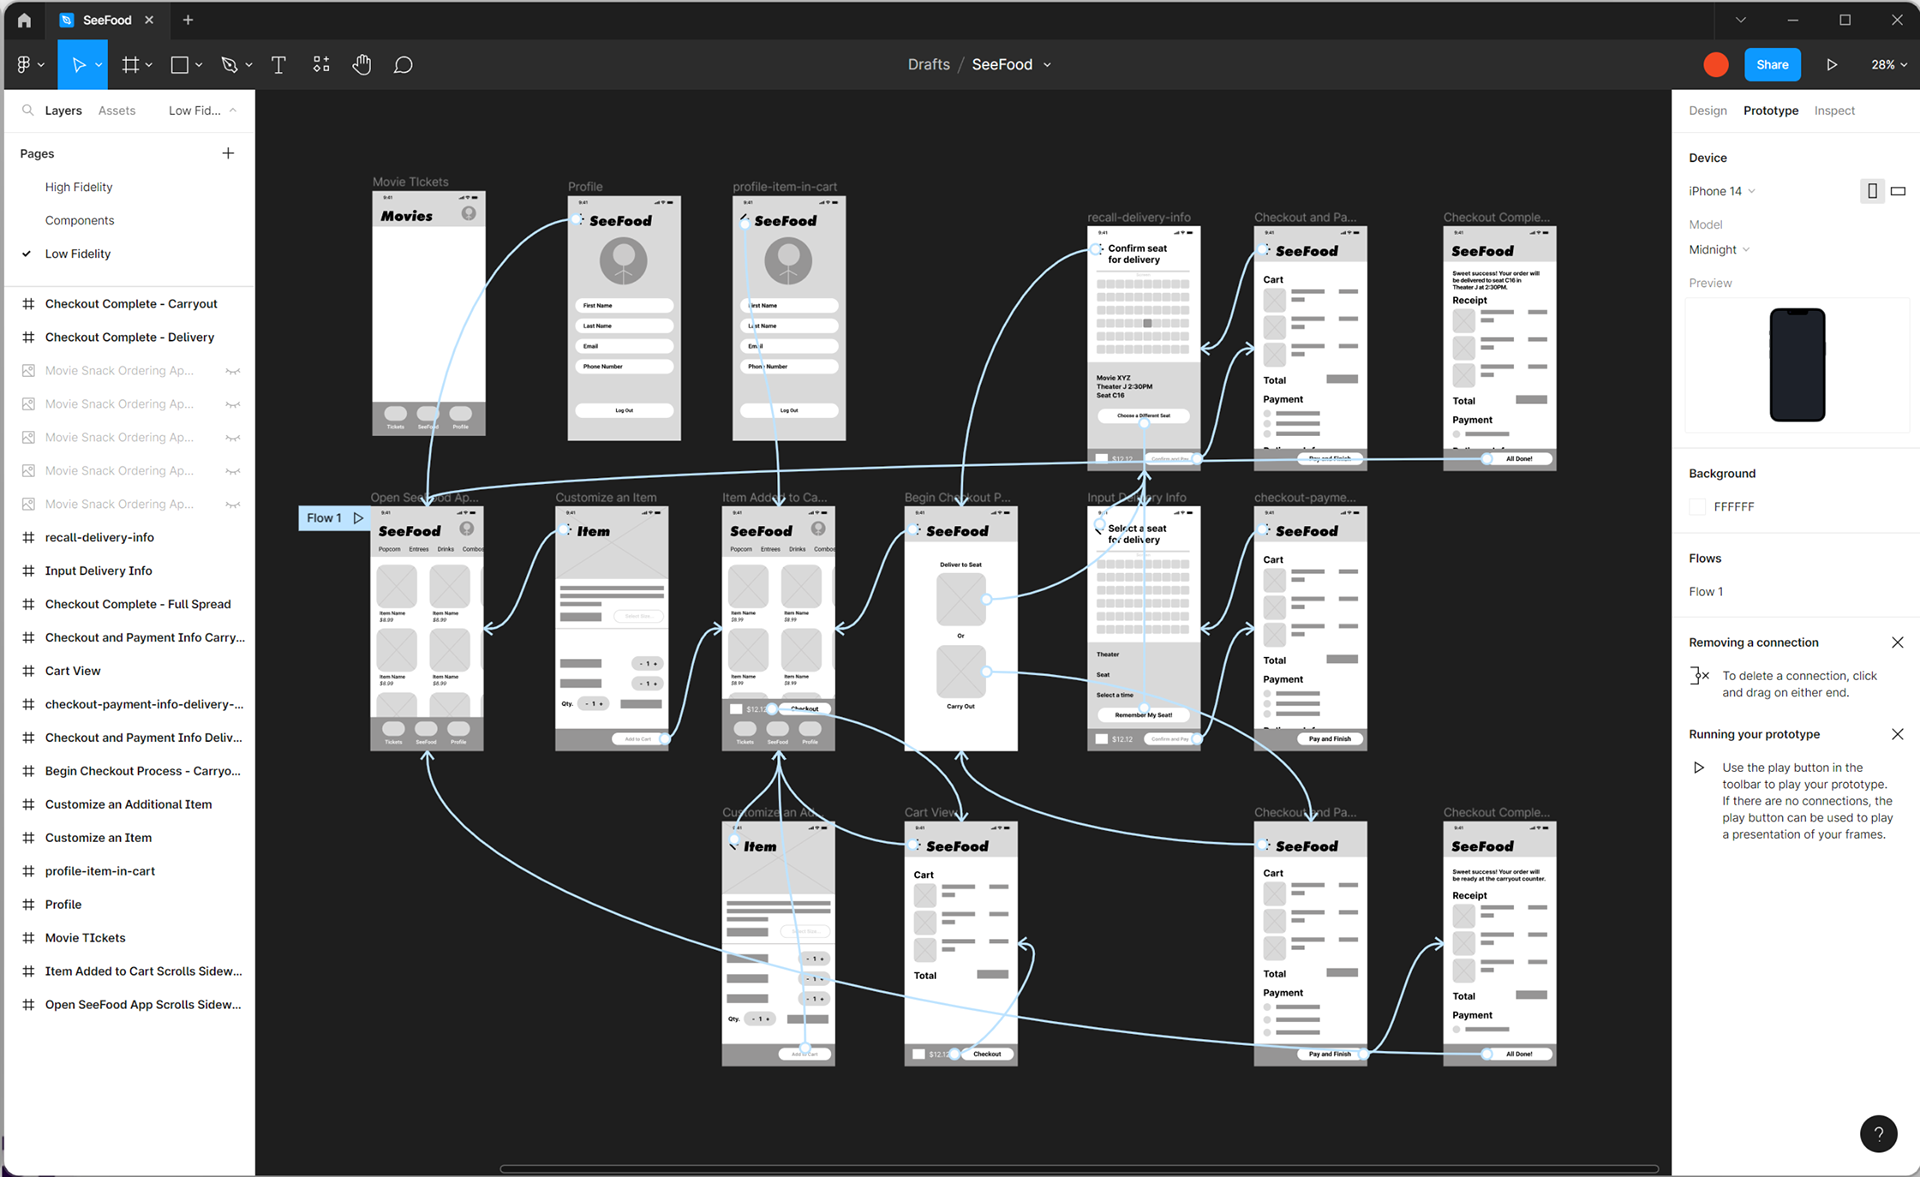
Task: Search layers with magnifier icon
Action: (28, 111)
